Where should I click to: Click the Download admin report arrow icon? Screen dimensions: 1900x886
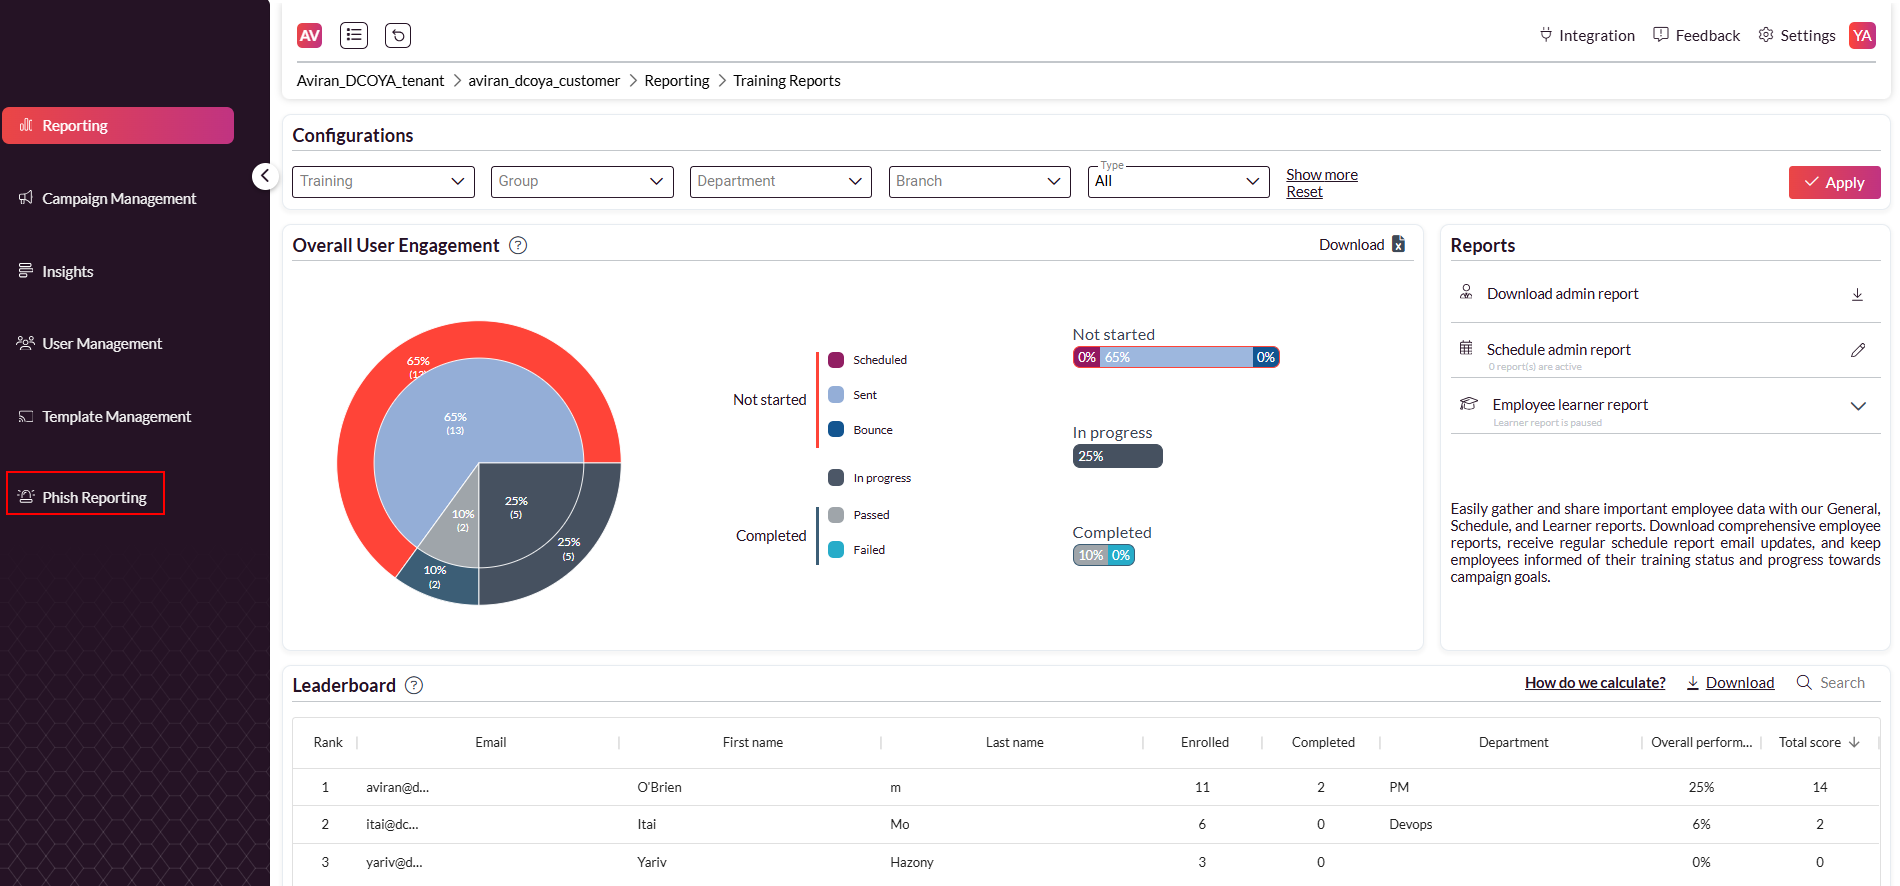1857,294
